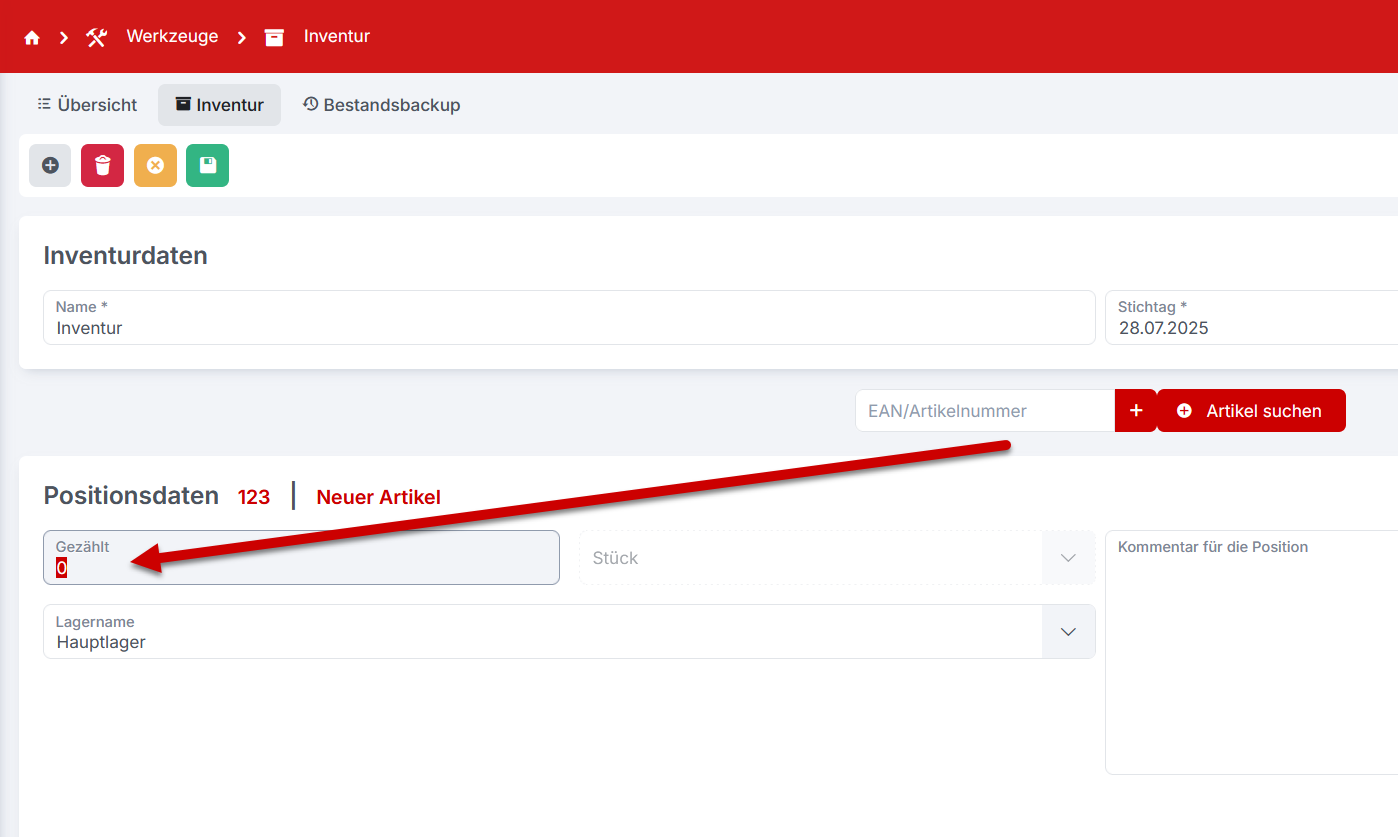The height and width of the screenshot is (837, 1398).
Task: Click the red plus button beside EAN field
Action: [1135, 411]
